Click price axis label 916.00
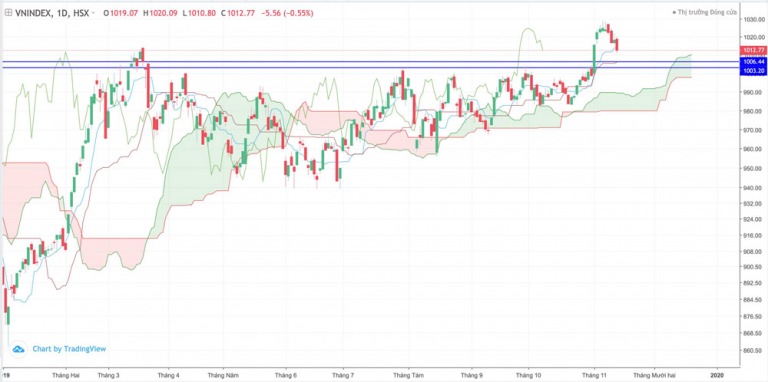The image size is (768, 382). pos(754,236)
